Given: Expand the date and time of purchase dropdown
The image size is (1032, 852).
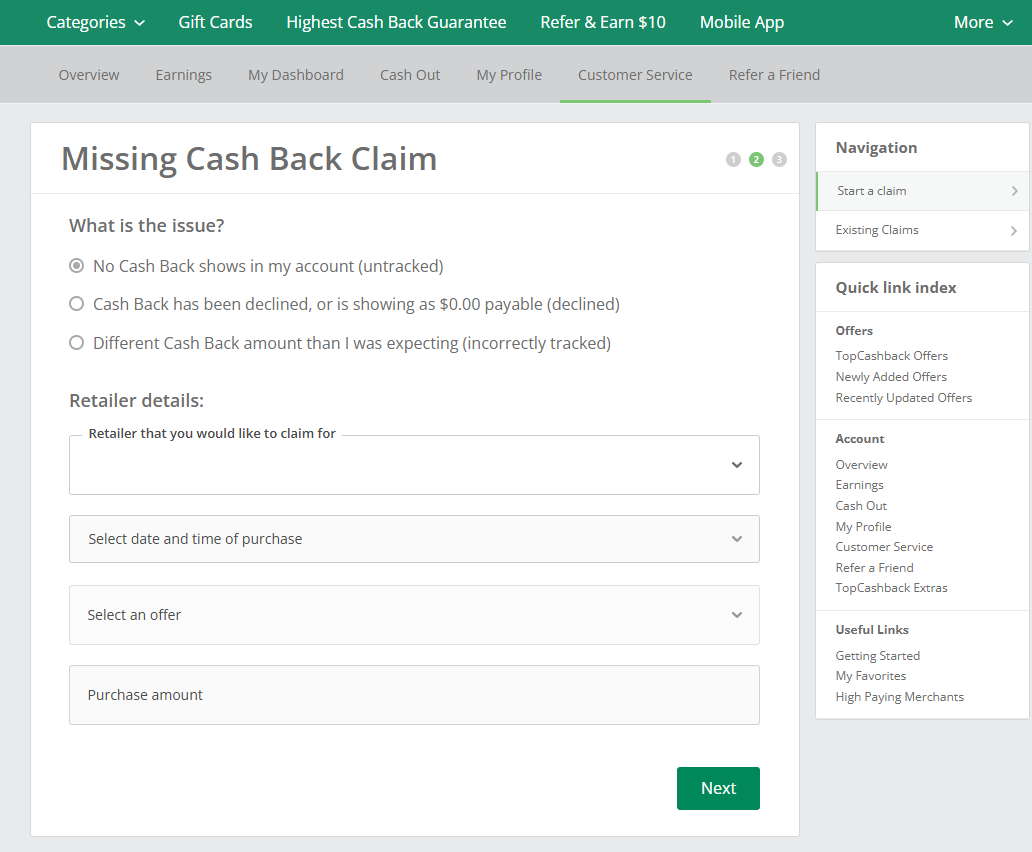Looking at the screenshot, I should pyautogui.click(x=414, y=539).
